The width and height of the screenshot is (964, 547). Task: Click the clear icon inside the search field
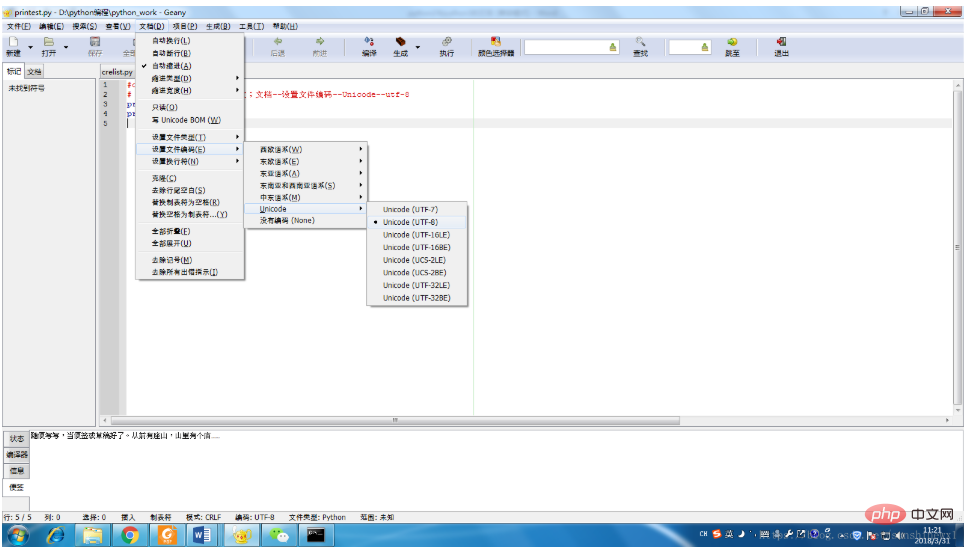click(612, 47)
